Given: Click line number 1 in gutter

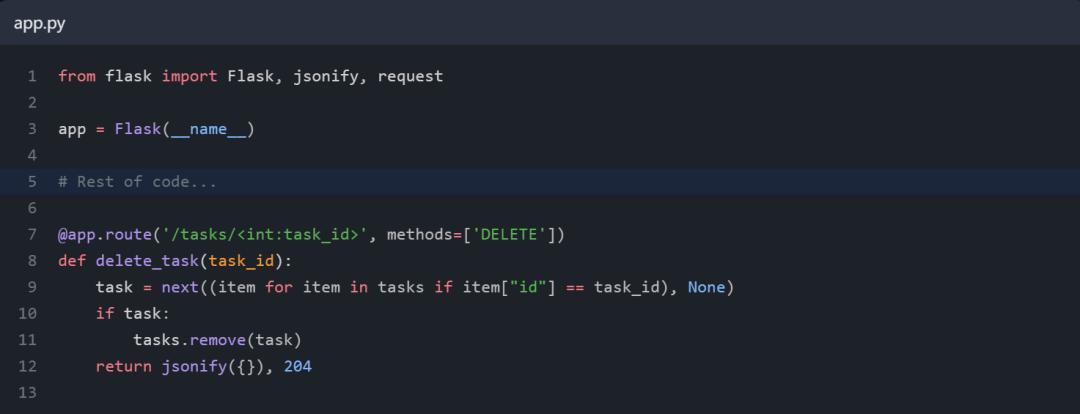Looking at the screenshot, I should (x=32, y=76).
